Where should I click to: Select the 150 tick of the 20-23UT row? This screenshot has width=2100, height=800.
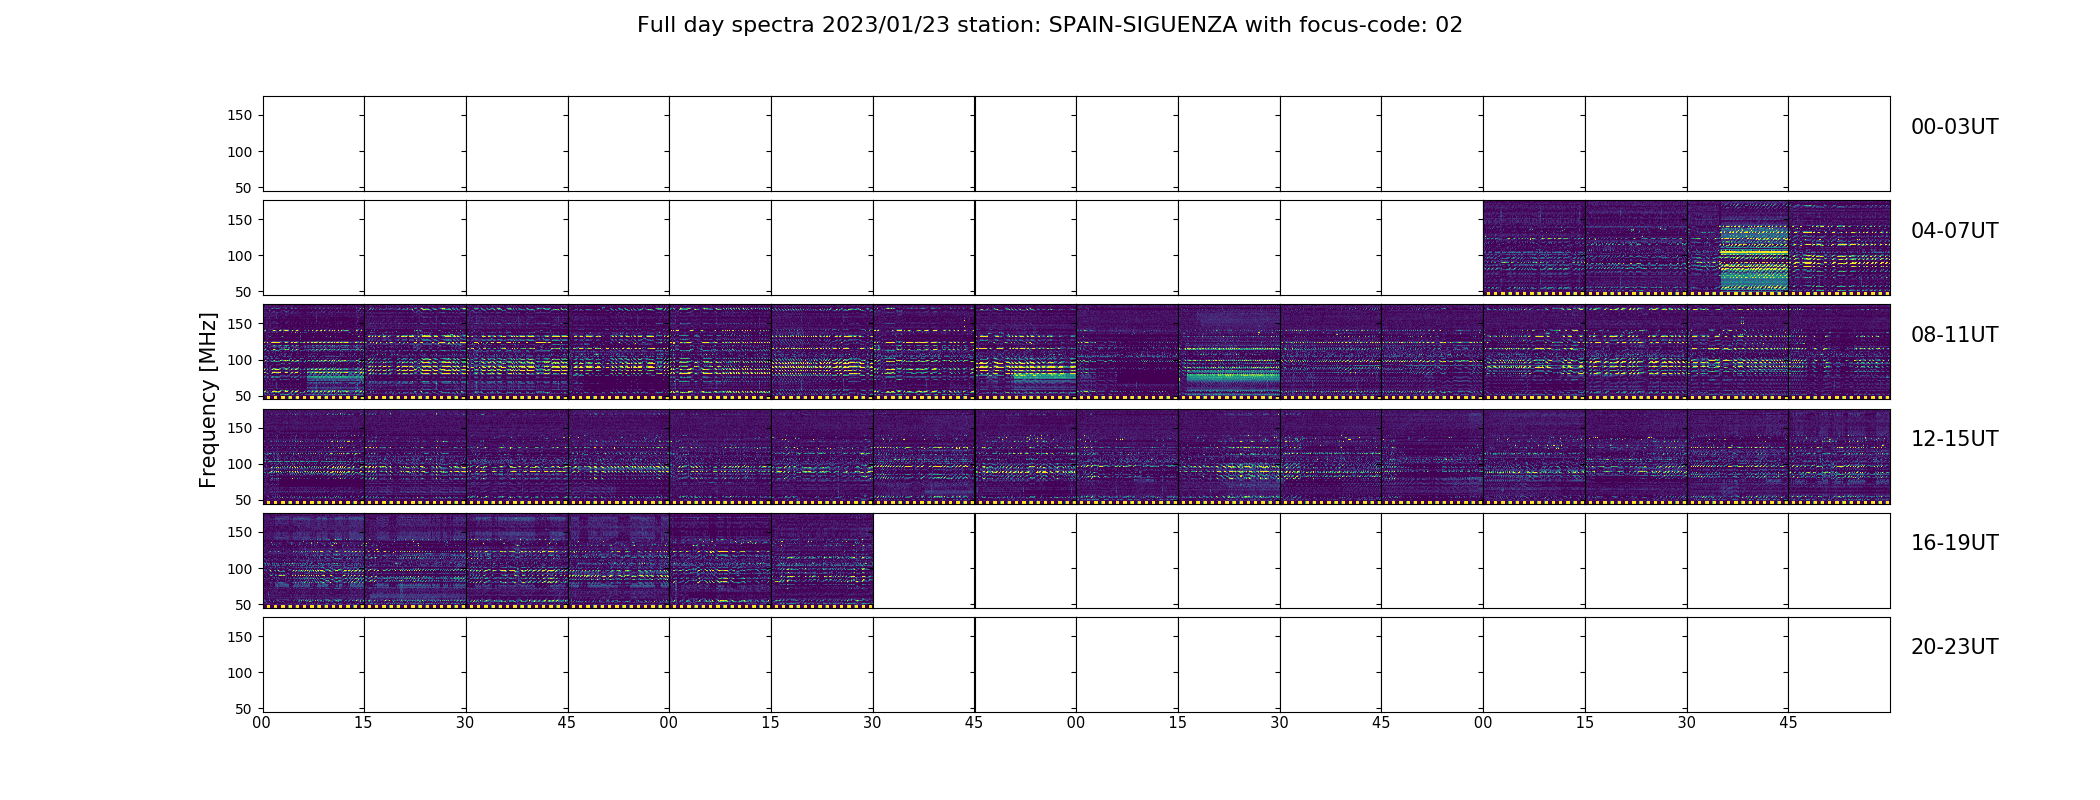click(x=240, y=637)
